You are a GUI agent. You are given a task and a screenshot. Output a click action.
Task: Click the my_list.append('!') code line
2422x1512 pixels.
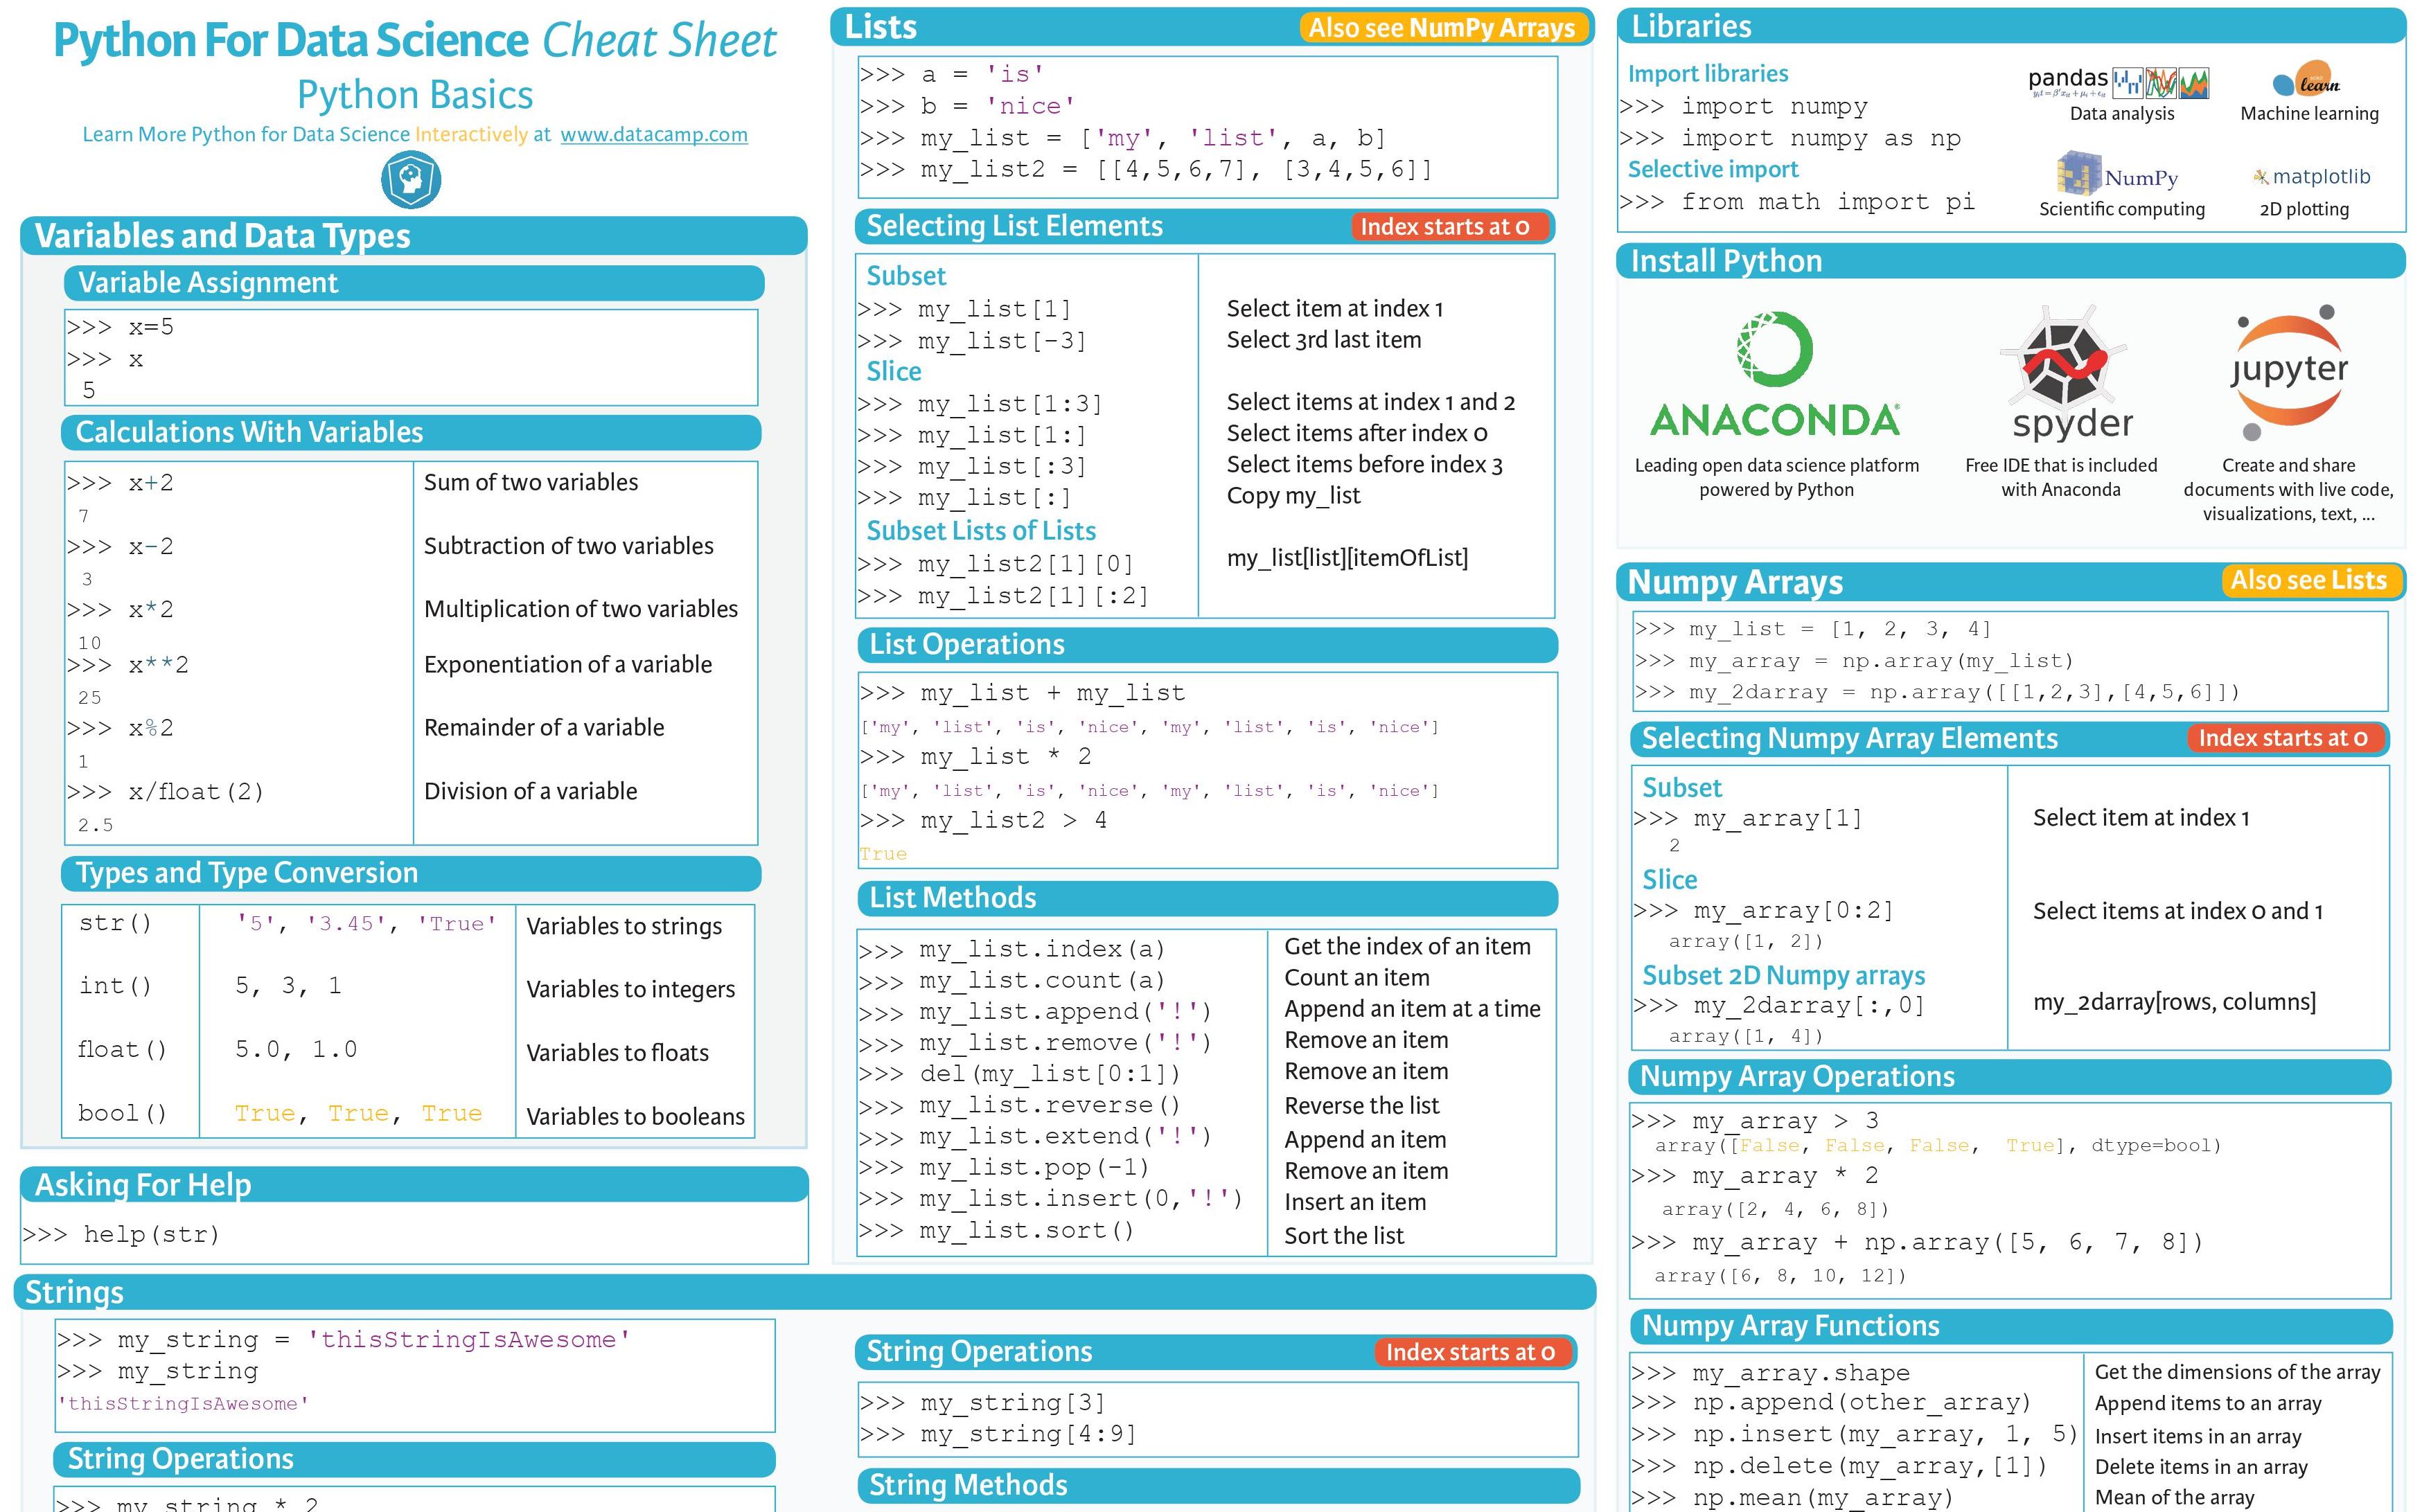click(1035, 1012)
